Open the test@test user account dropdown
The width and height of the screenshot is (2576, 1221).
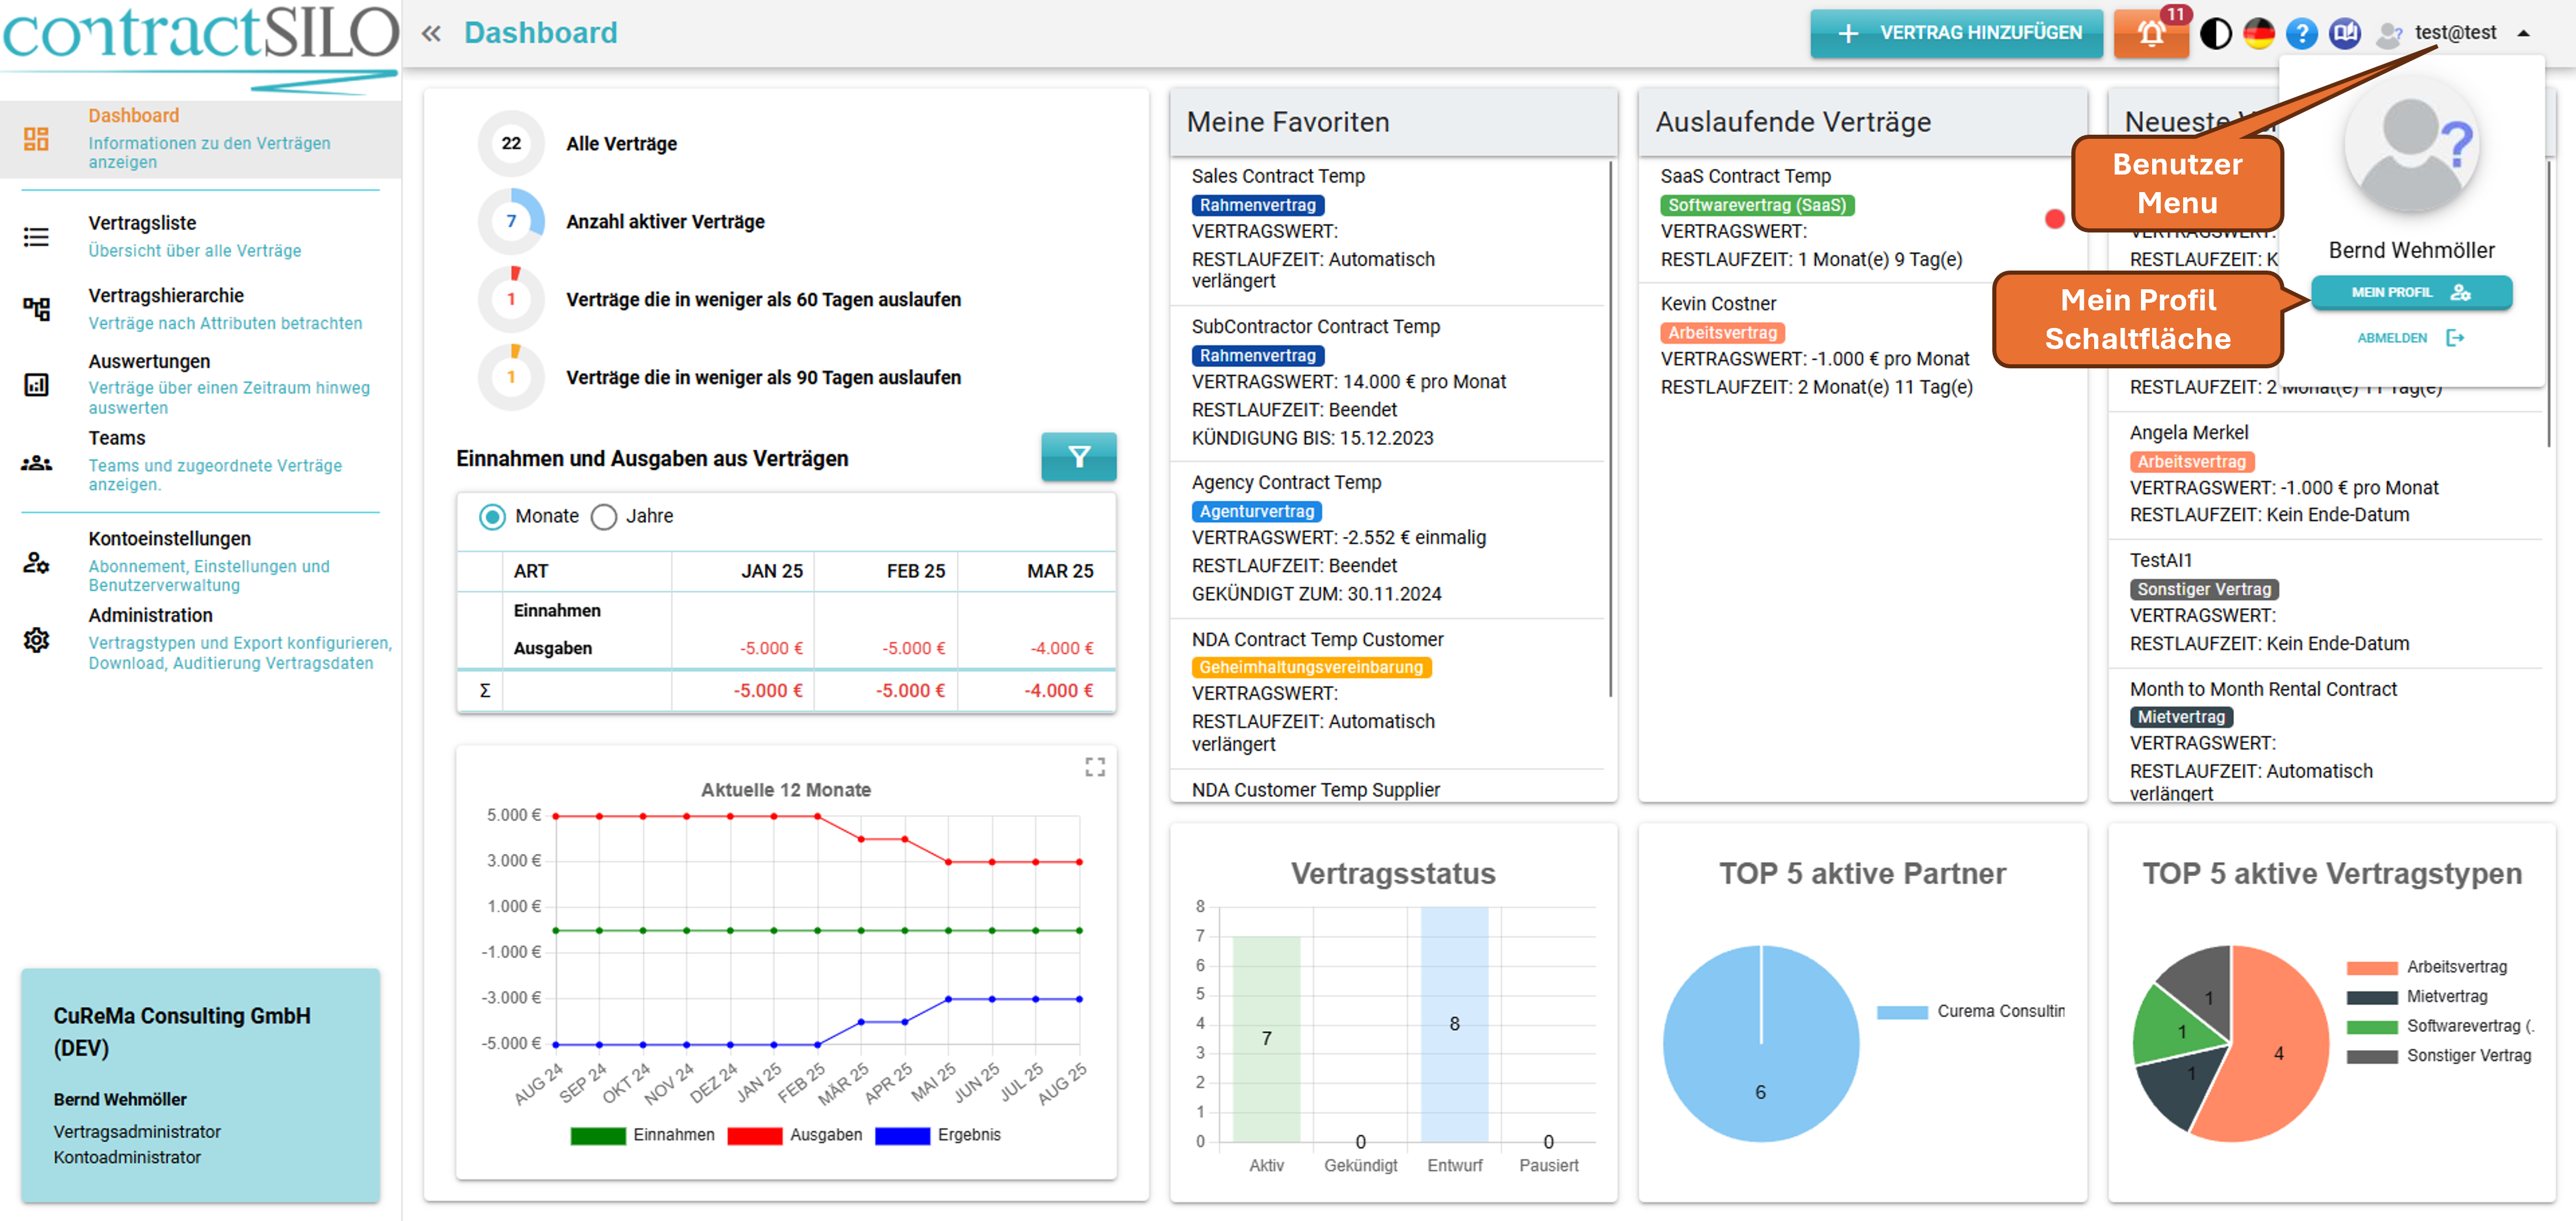coord(2455,33)
